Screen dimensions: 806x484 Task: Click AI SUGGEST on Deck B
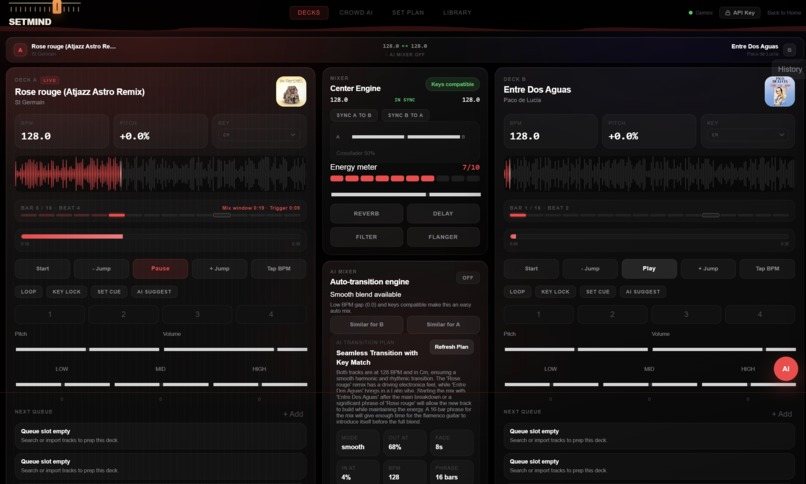pyautogui.click(x=643, y=292)
